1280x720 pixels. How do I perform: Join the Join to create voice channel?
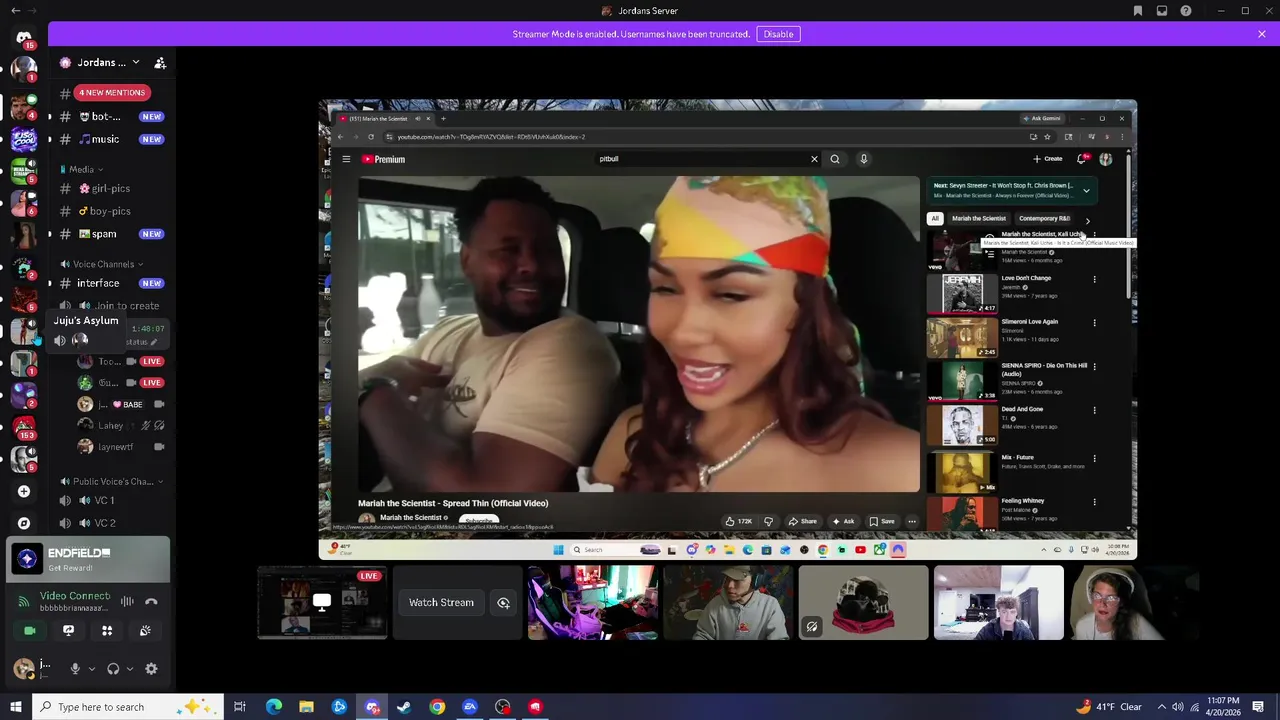coord(111,306)
